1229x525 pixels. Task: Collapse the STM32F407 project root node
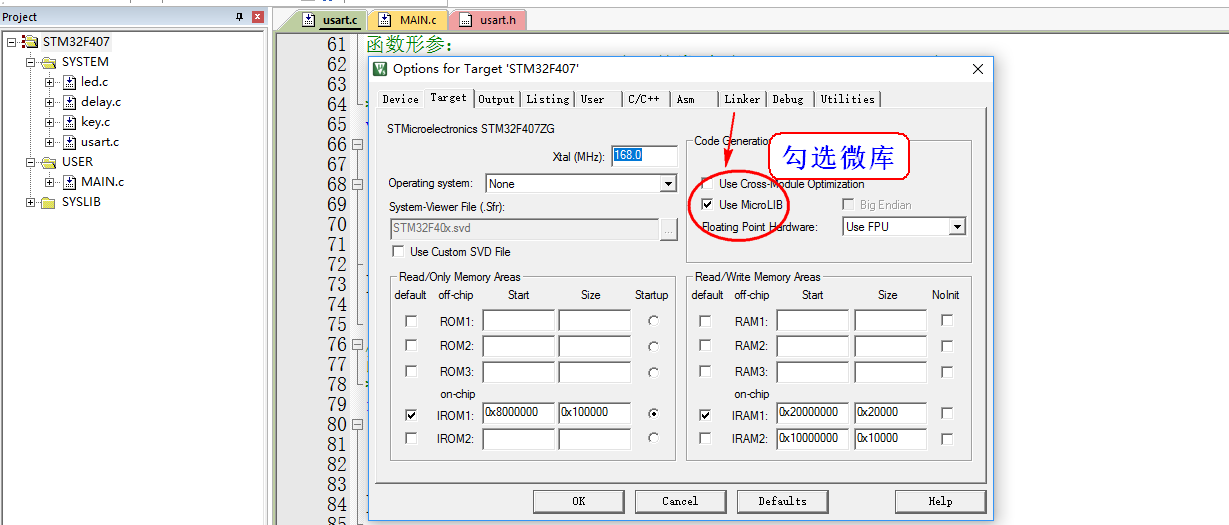[x=11, y=42]
